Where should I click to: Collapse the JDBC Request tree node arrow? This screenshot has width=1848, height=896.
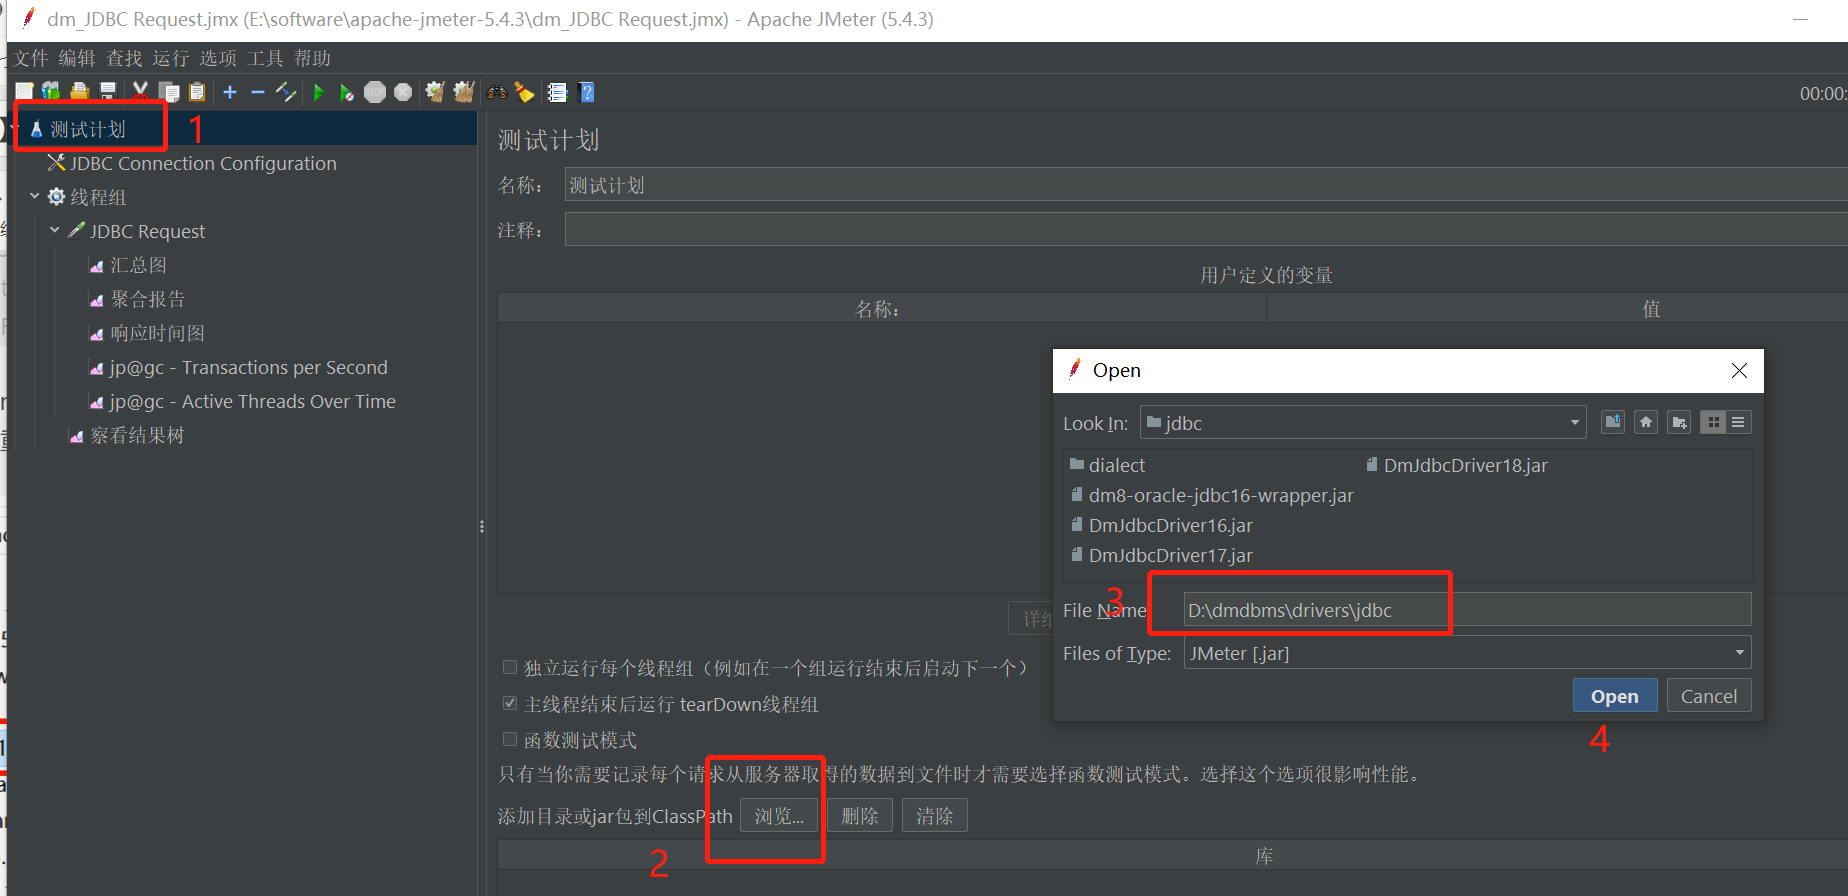[55, 230]
